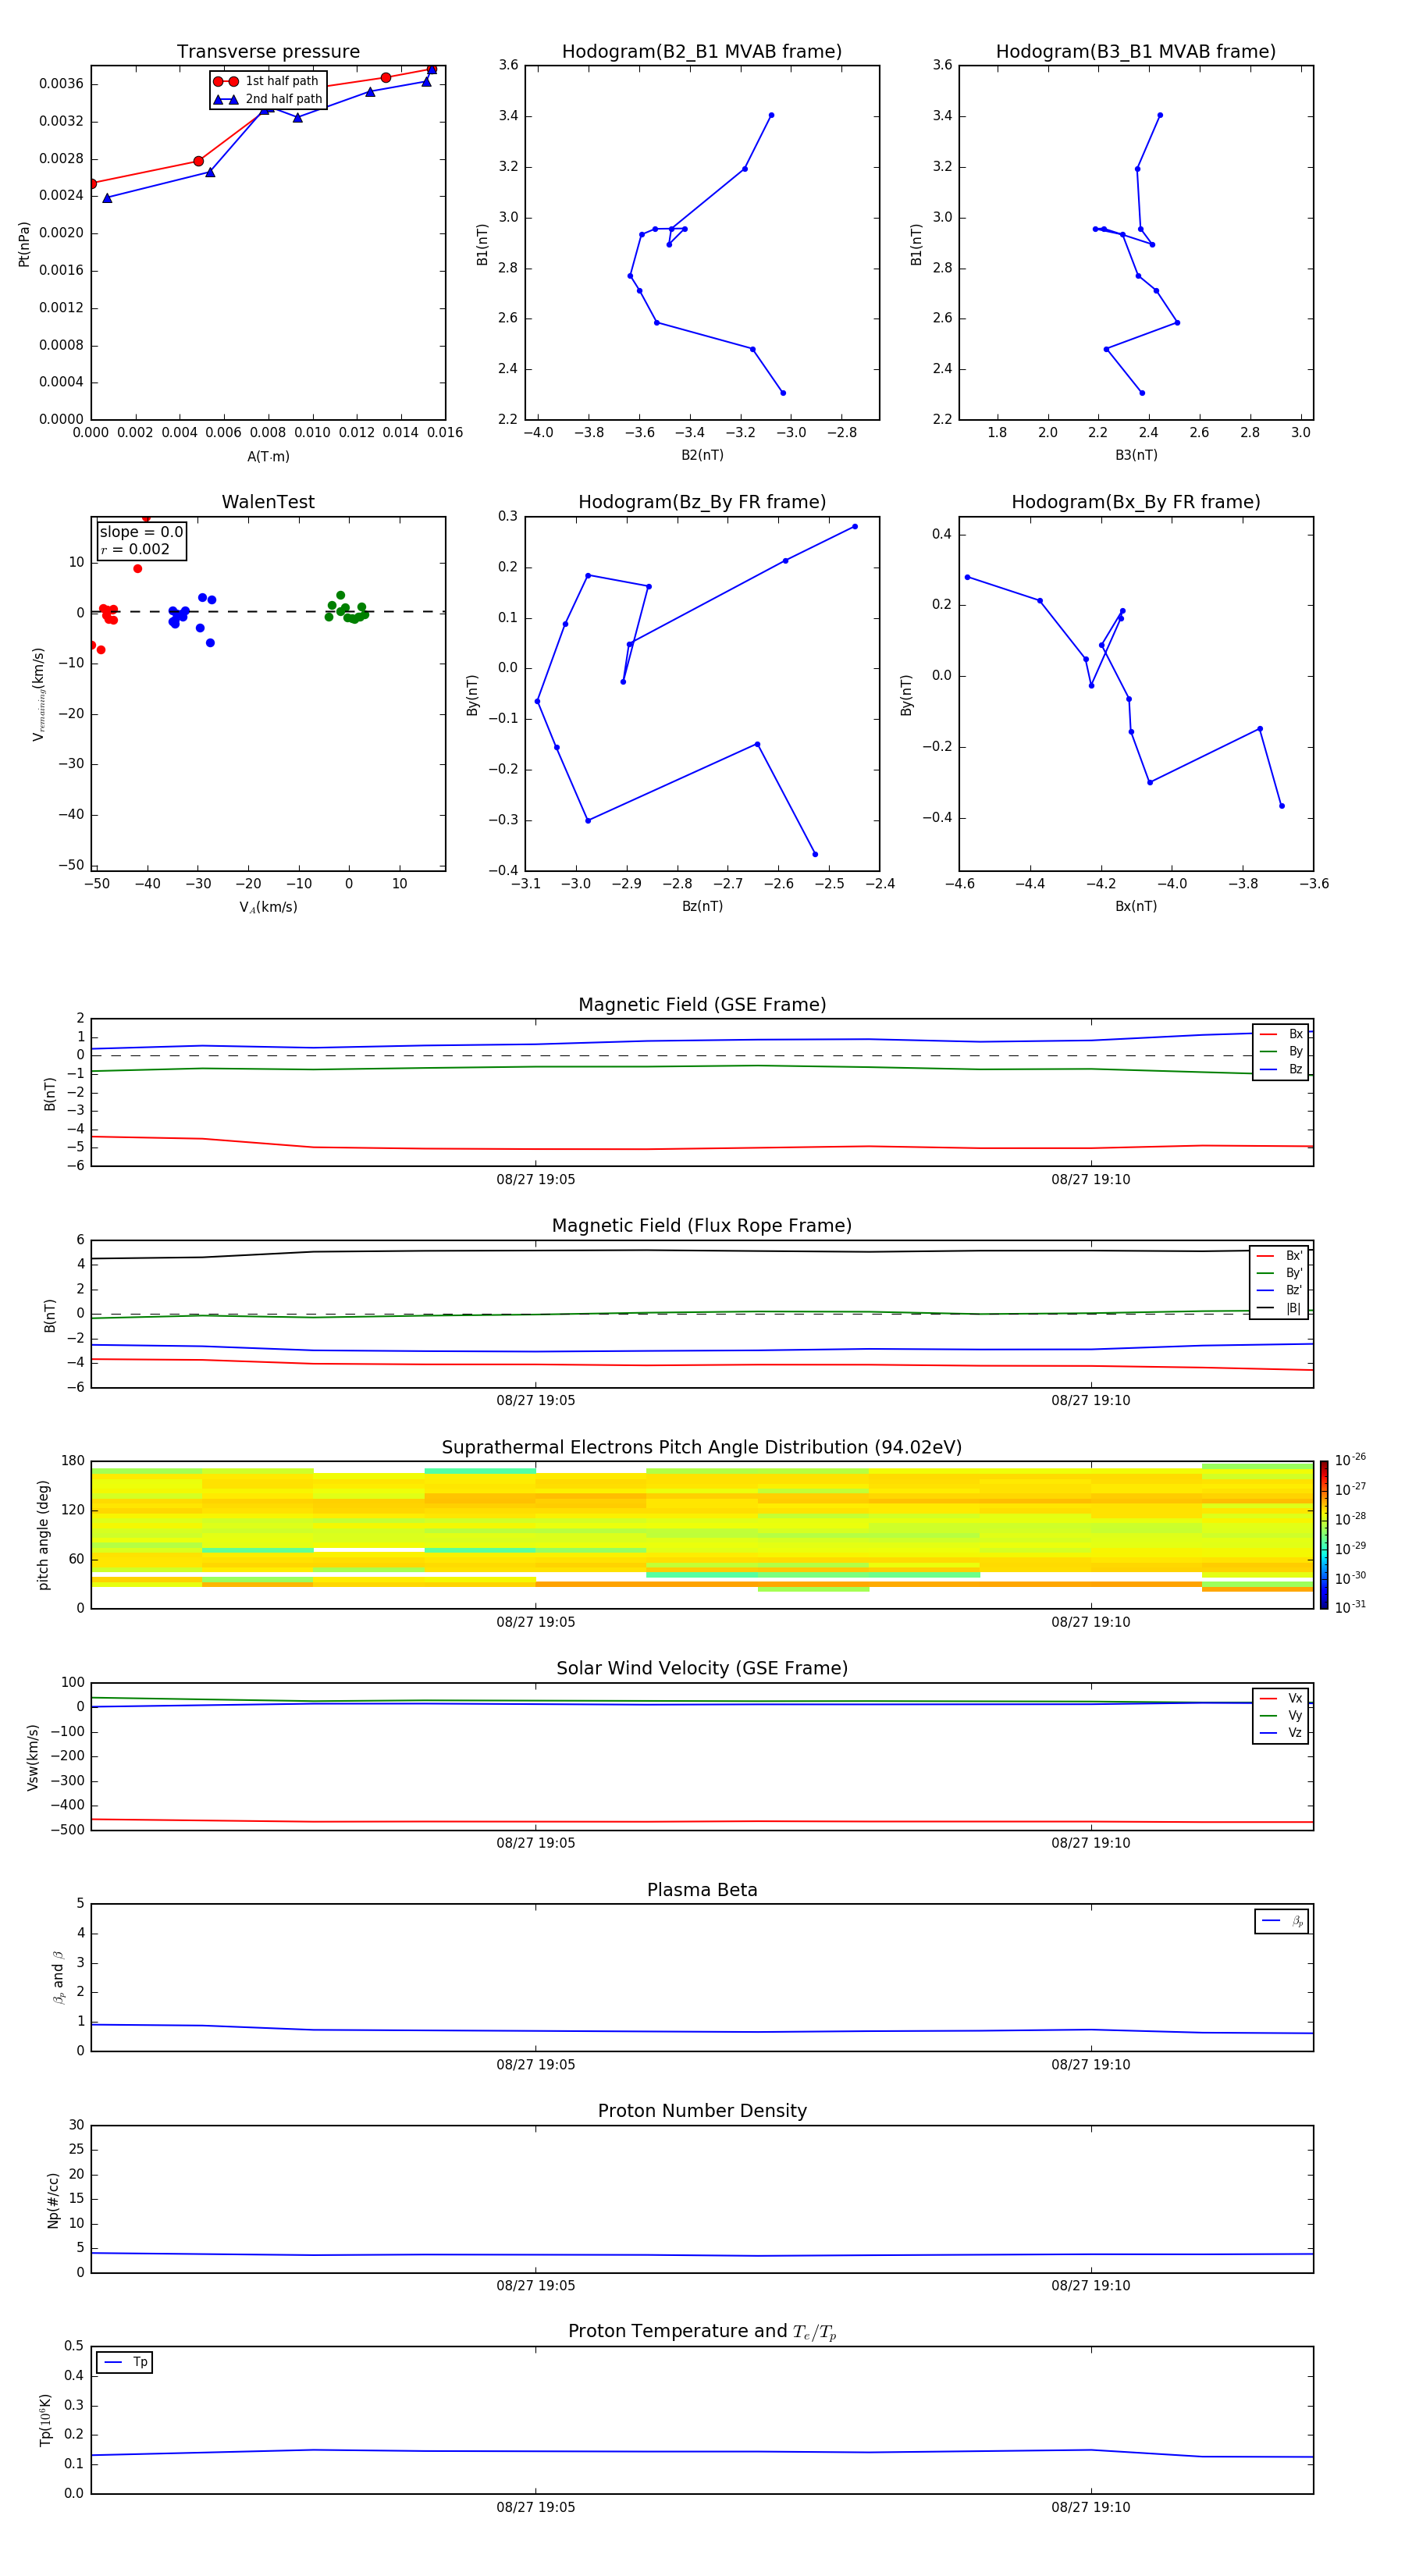Click By' in the Flux Rope legend
The height and width of the screenshot is (2576, 1405).
(x=1280, y=1273)
